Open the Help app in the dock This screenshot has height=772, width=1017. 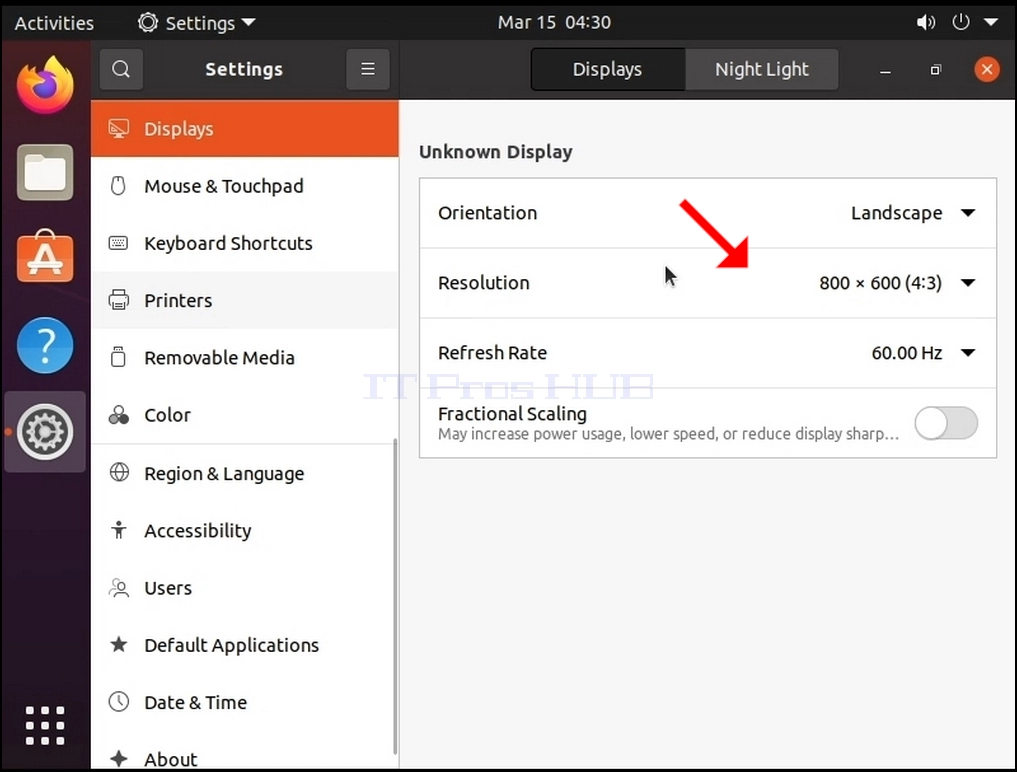click(x=45, y=345)
